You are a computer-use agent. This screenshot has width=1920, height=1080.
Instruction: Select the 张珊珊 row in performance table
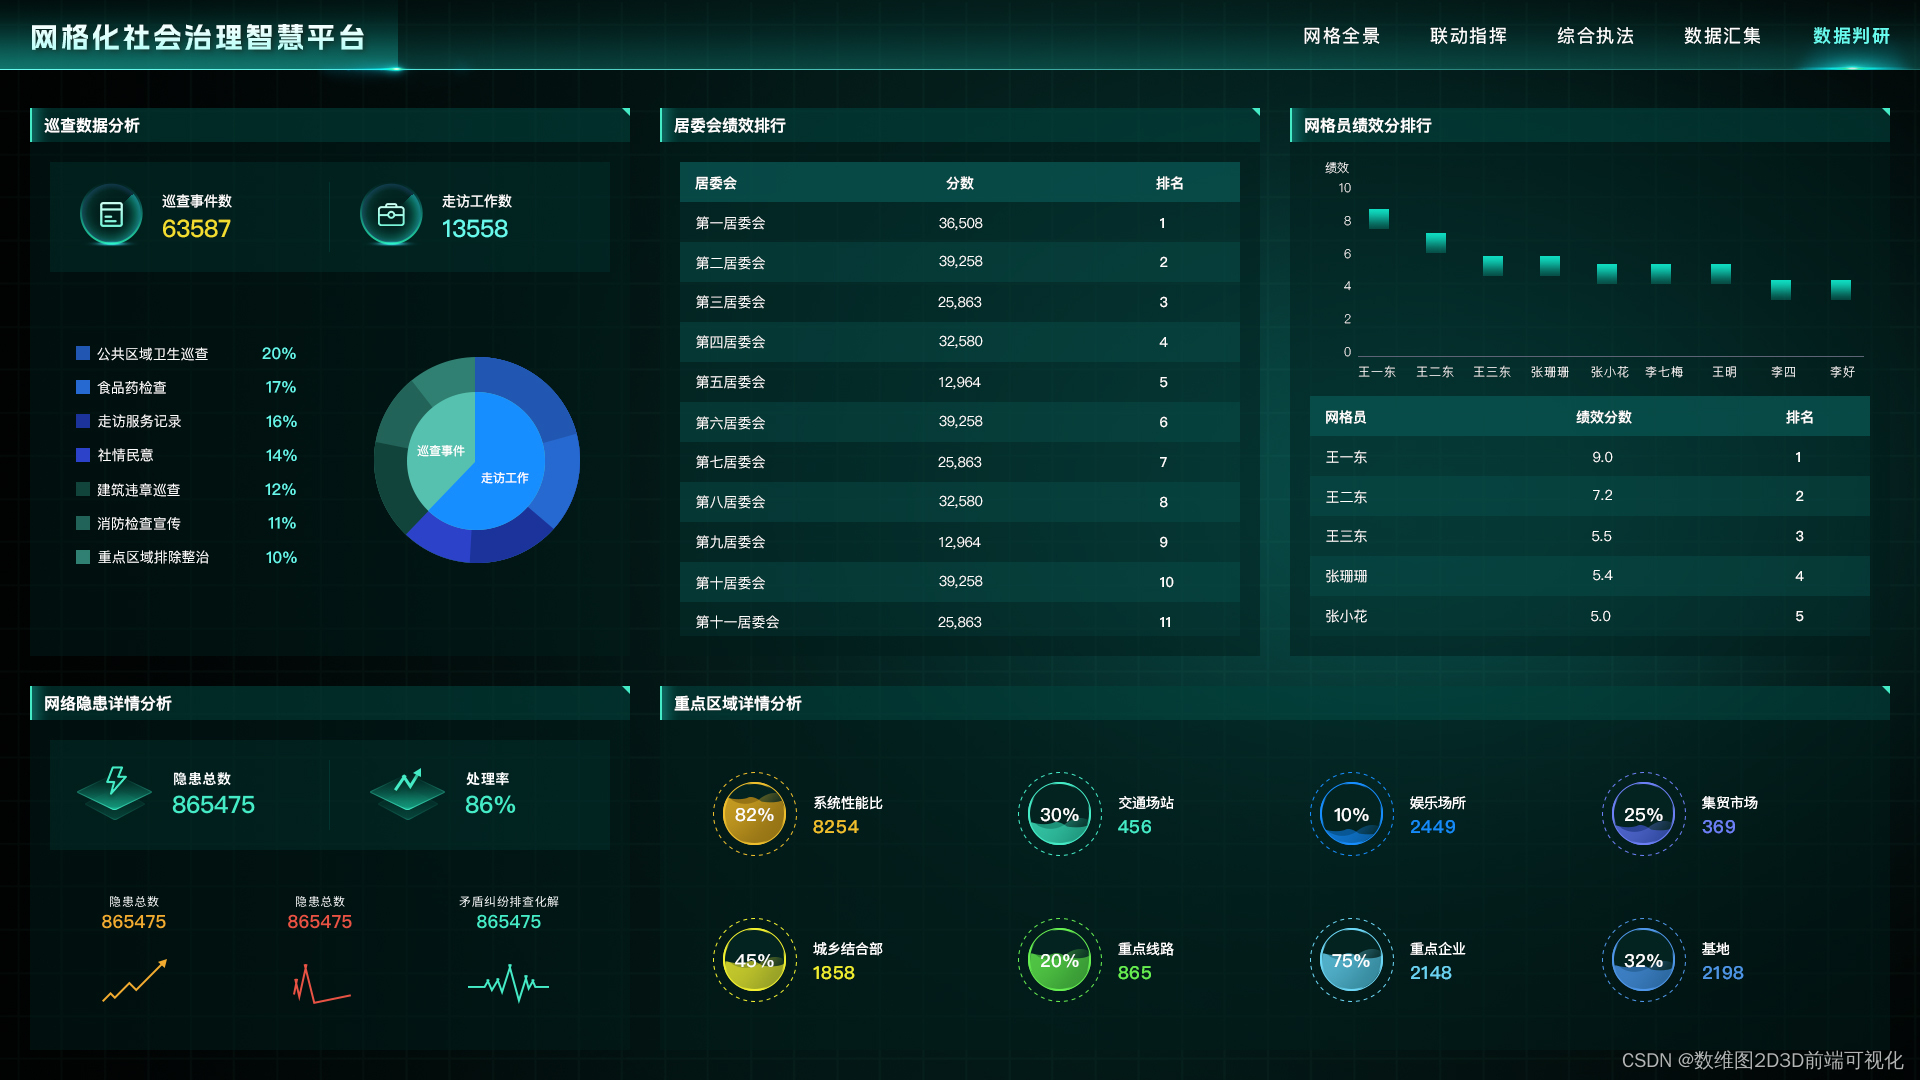(1588, 576)
